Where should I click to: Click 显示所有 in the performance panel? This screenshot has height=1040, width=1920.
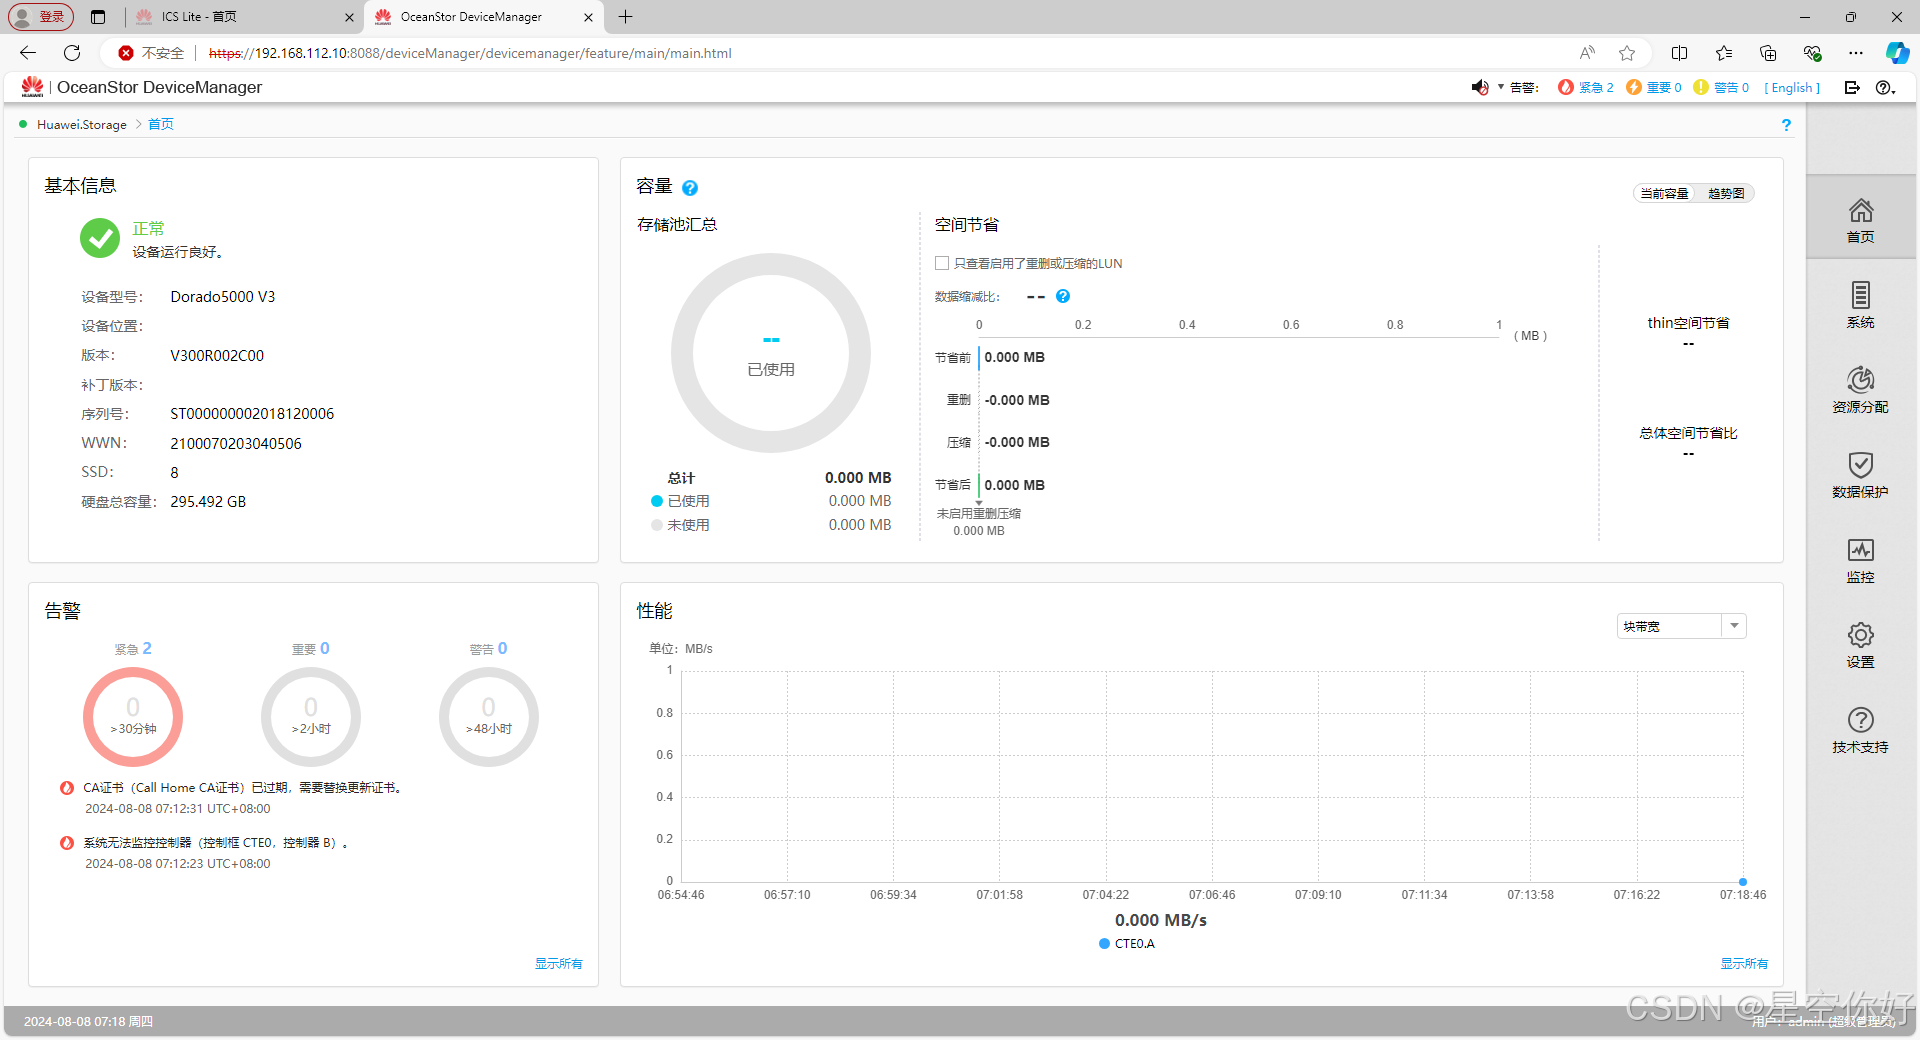(x=1744, y=964)
